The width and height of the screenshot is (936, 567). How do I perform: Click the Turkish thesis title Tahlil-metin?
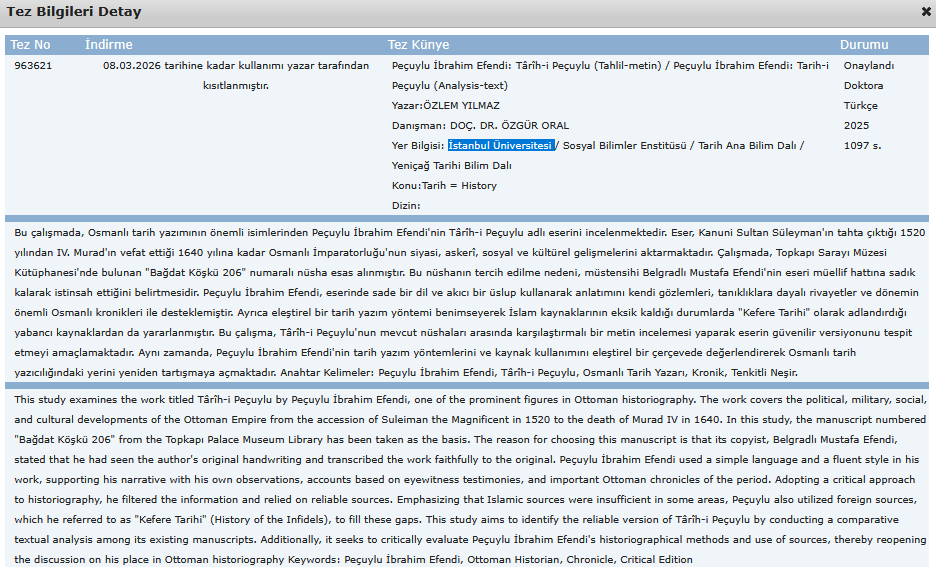[x=526, y=66]
